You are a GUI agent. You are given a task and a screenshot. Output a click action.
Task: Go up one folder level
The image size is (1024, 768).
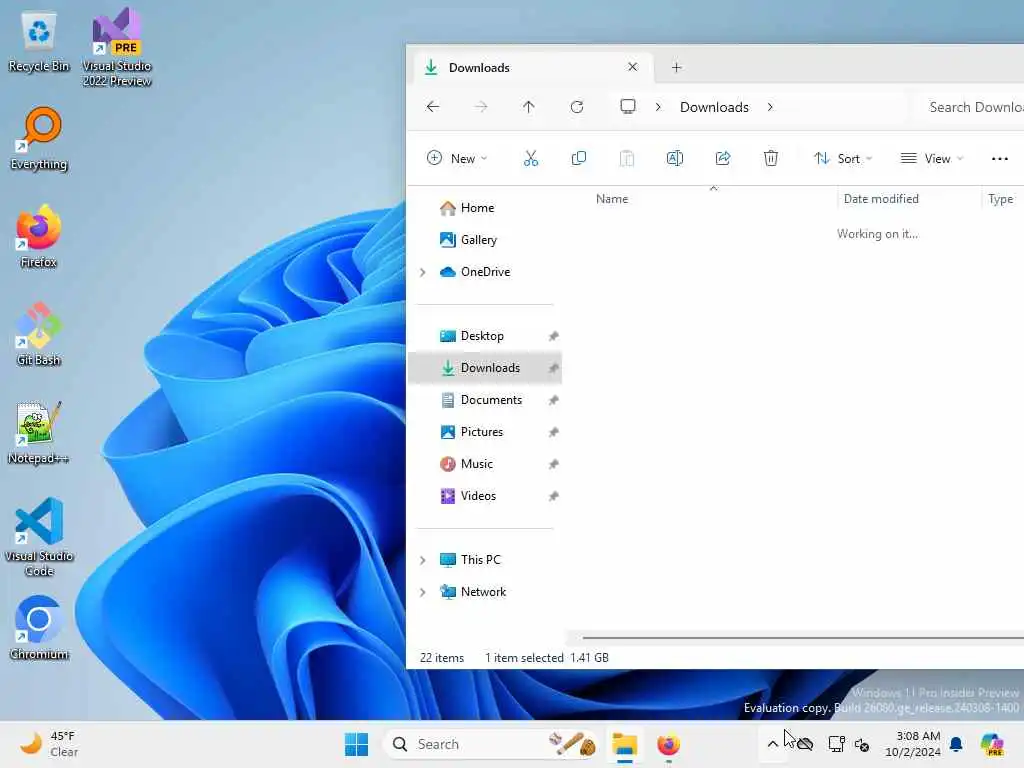[528, 106]
